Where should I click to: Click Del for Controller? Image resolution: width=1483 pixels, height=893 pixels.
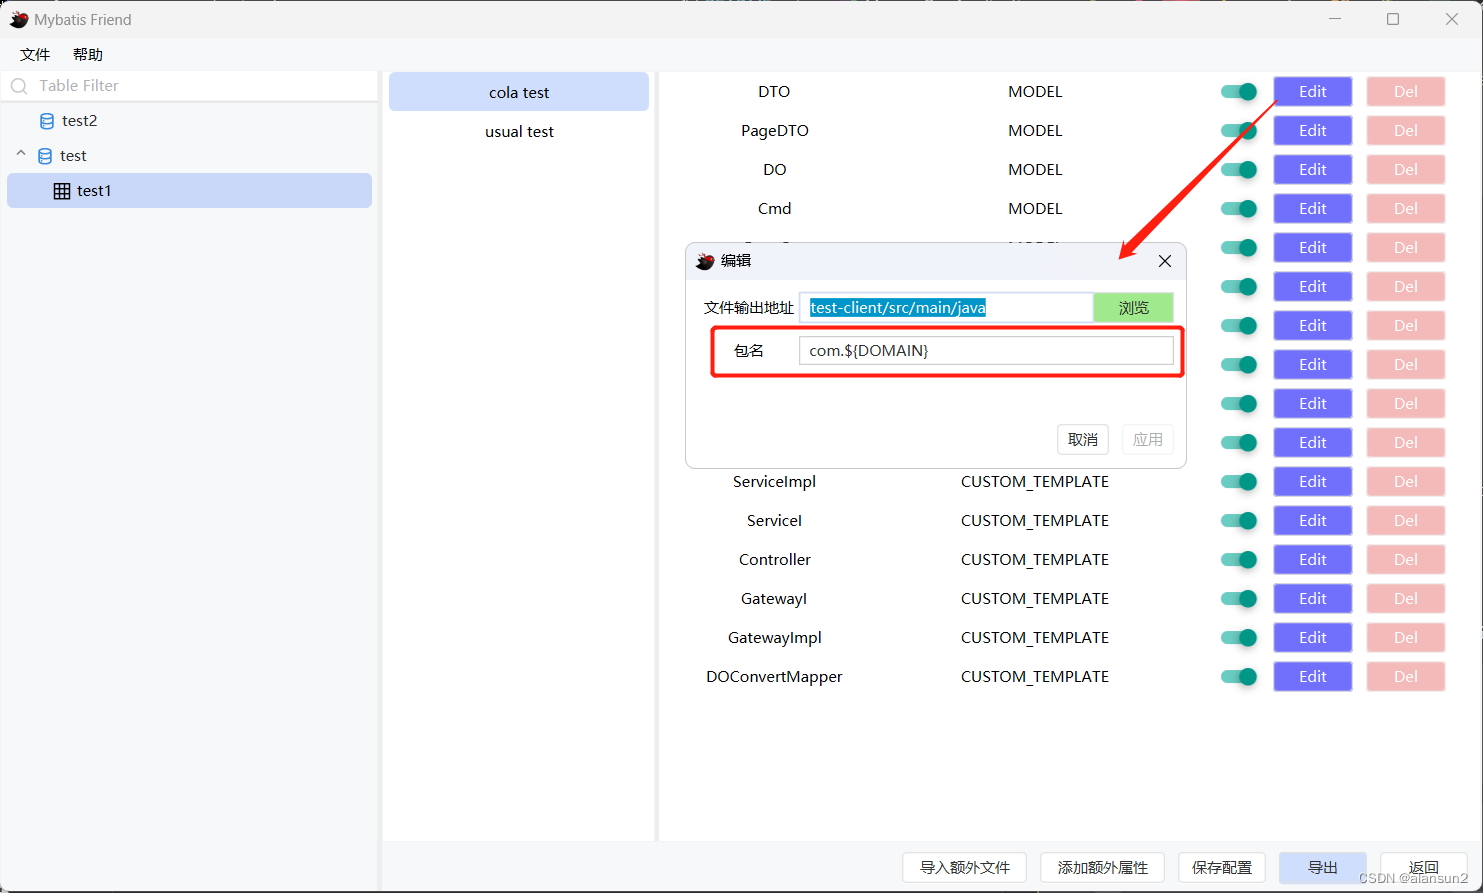coord(1406,560)
